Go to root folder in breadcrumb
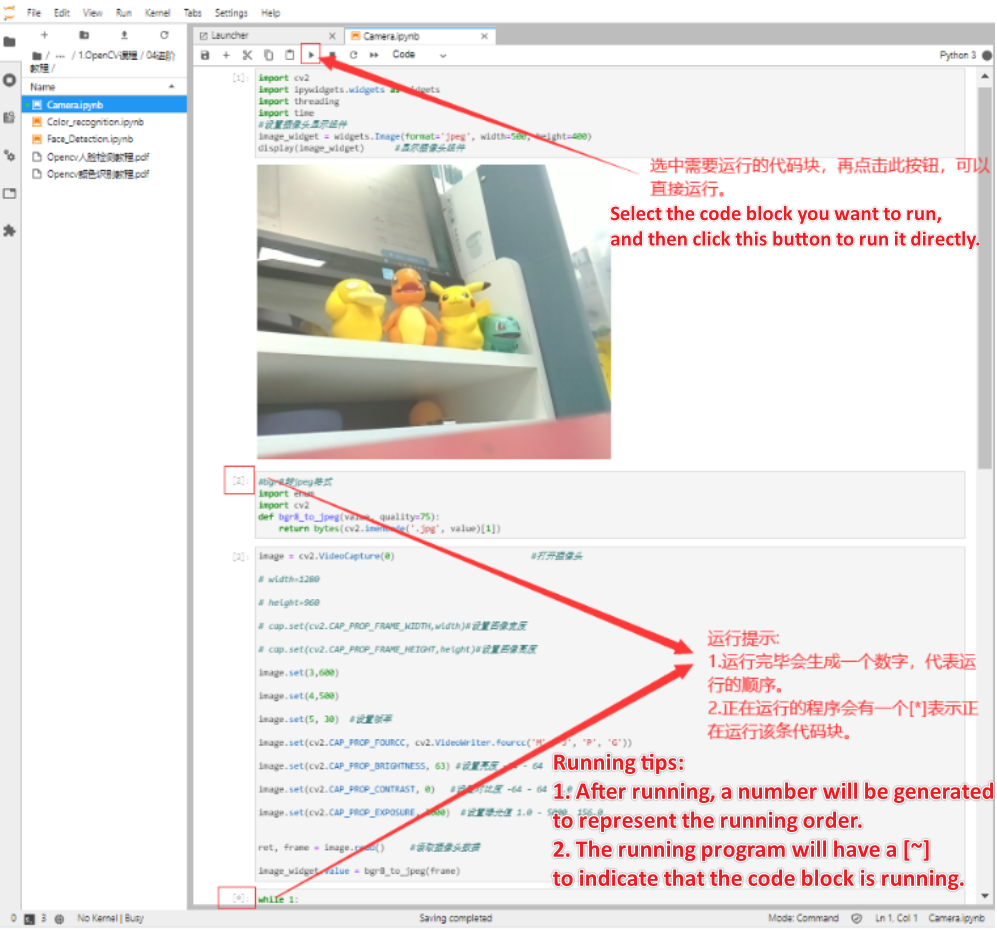The height and width of the screenshot is (933, 997). tap(37, 56)
